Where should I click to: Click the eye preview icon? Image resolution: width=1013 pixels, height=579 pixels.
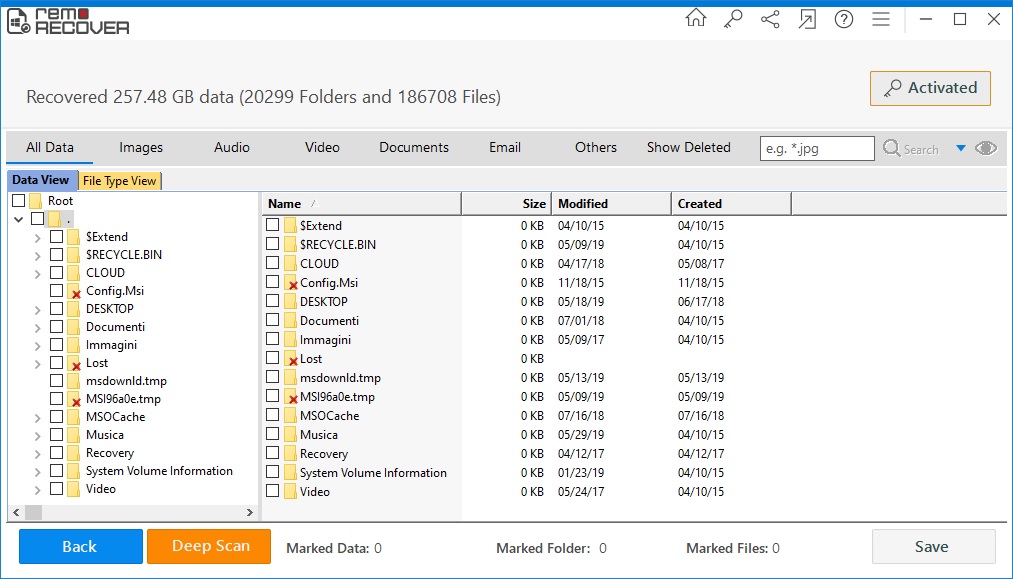point(986,148)
